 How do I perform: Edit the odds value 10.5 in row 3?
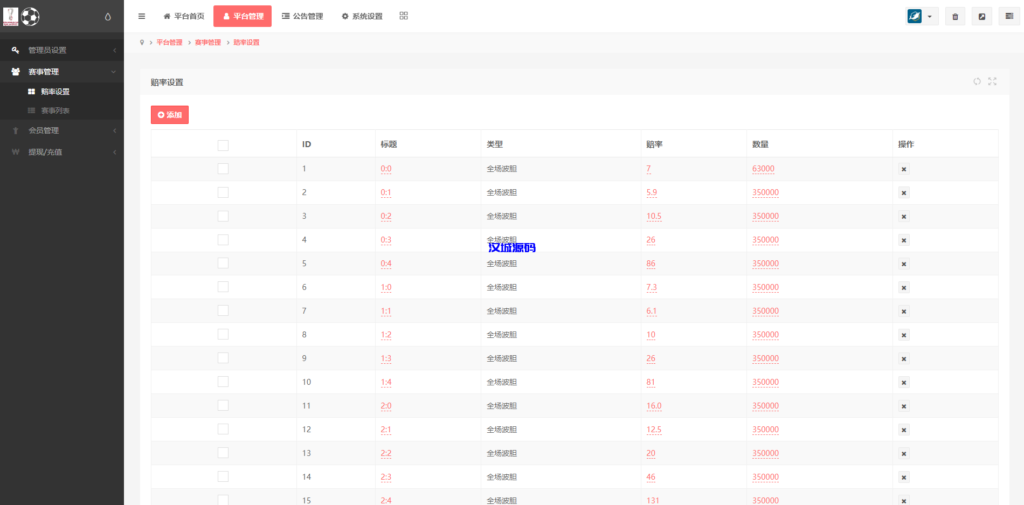654,216
